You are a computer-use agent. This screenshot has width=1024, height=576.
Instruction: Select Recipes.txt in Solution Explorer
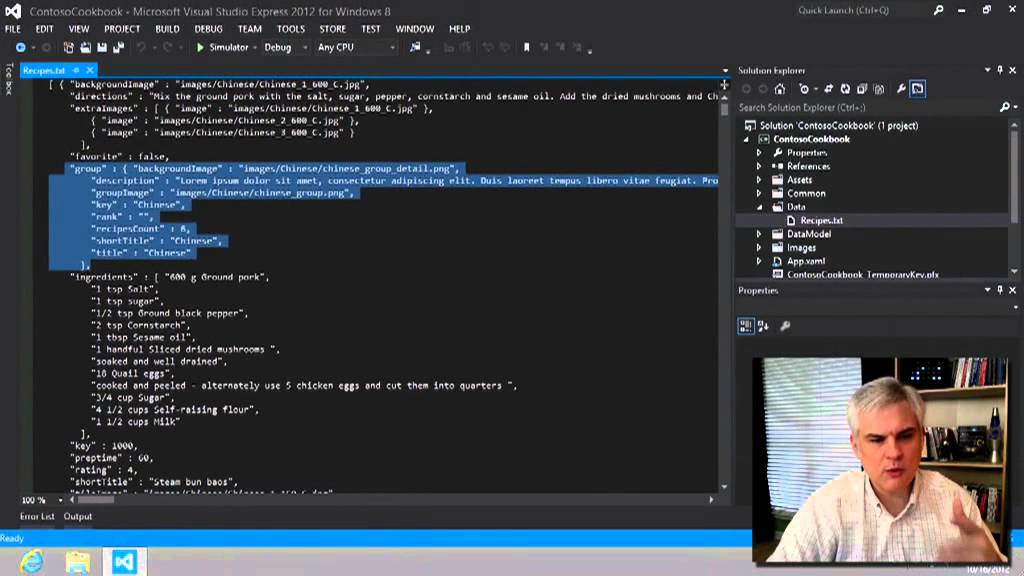click(x=822, y=221)
